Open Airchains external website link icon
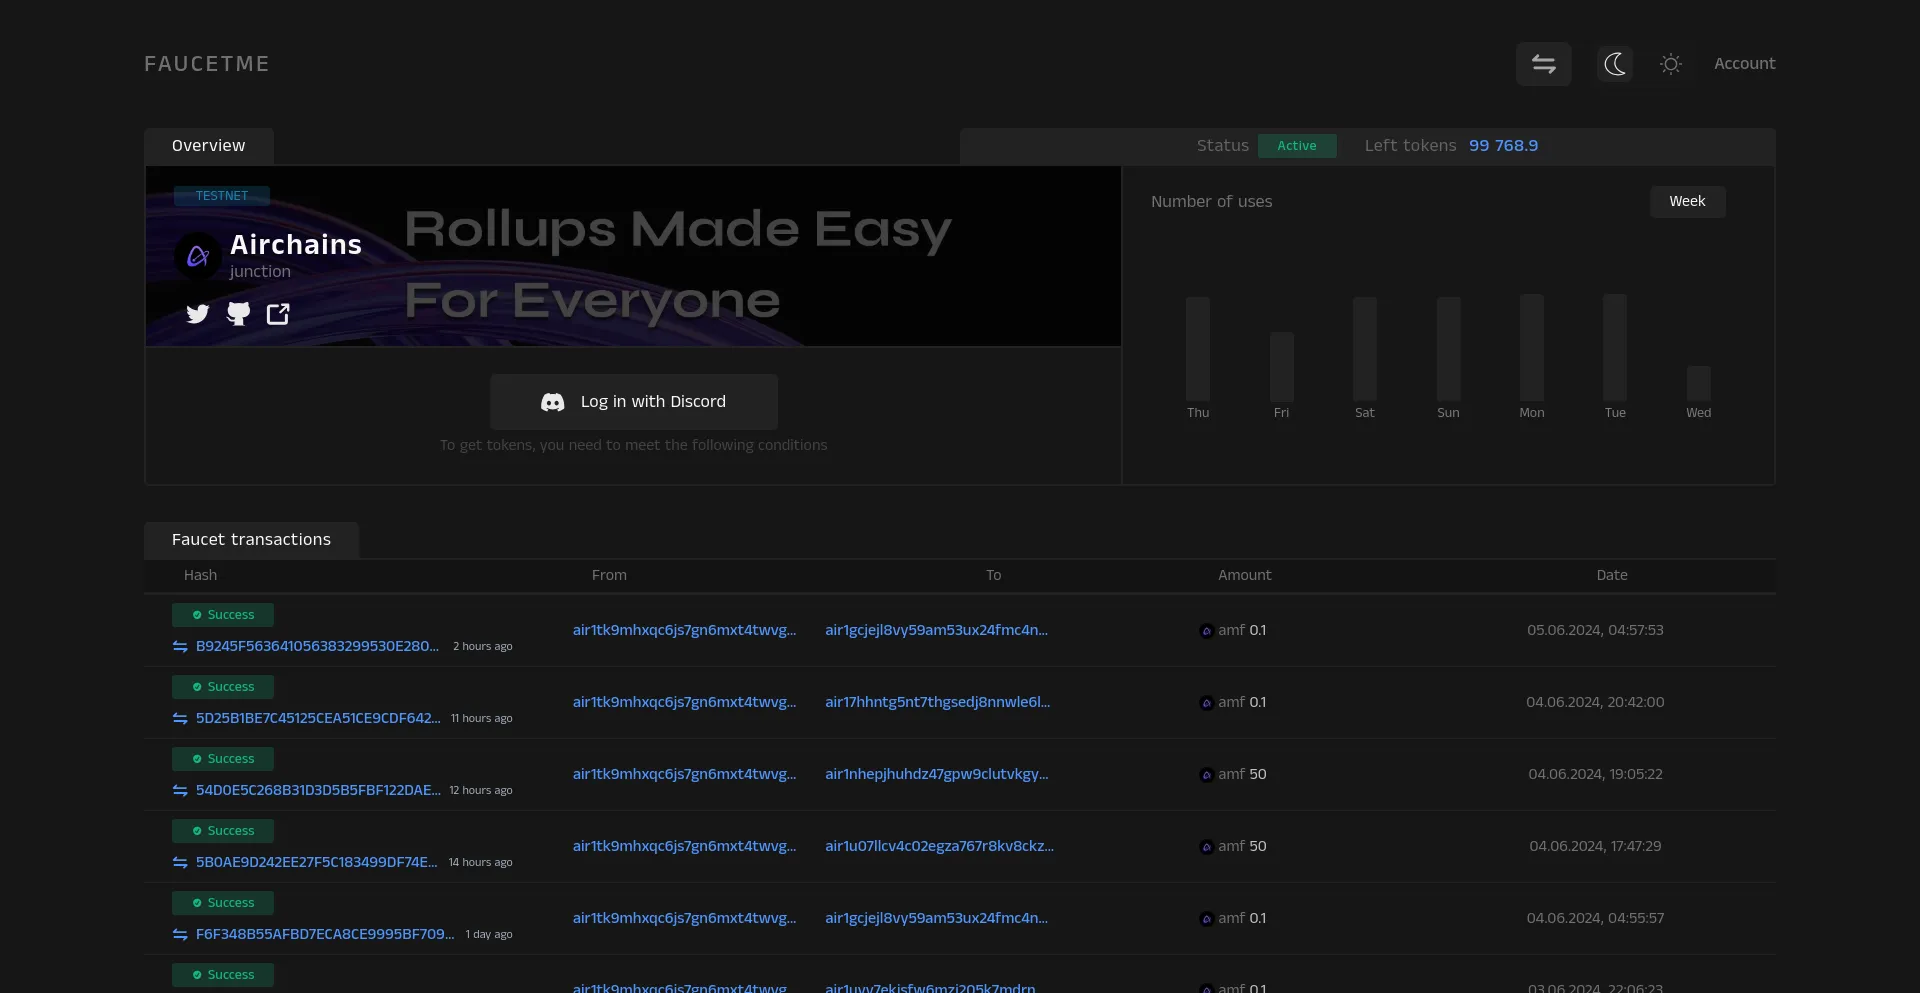Image resolution: width=1920 pixels, height=993 pixels. [x=278, y=314]
